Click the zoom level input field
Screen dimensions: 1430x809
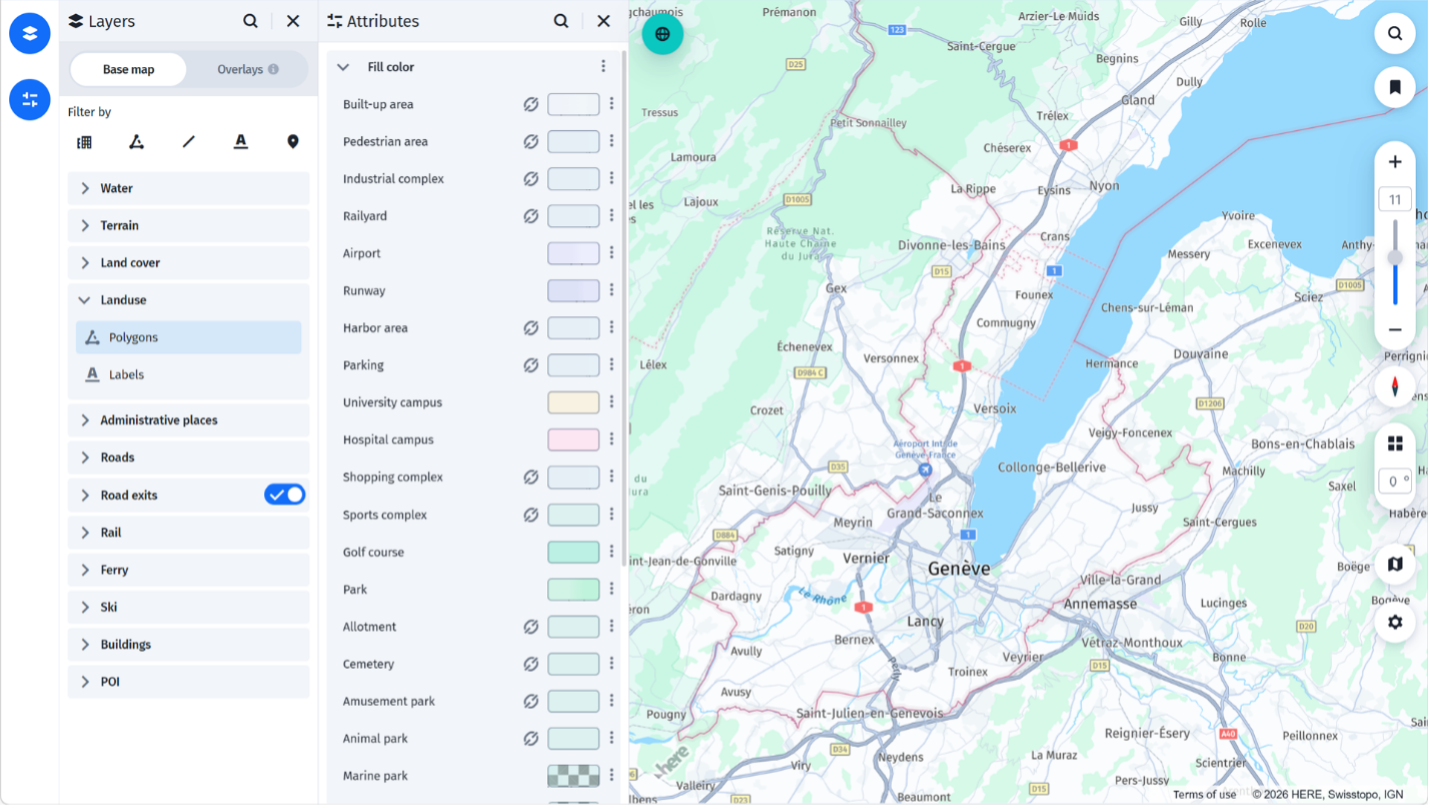click(1395, 200)
